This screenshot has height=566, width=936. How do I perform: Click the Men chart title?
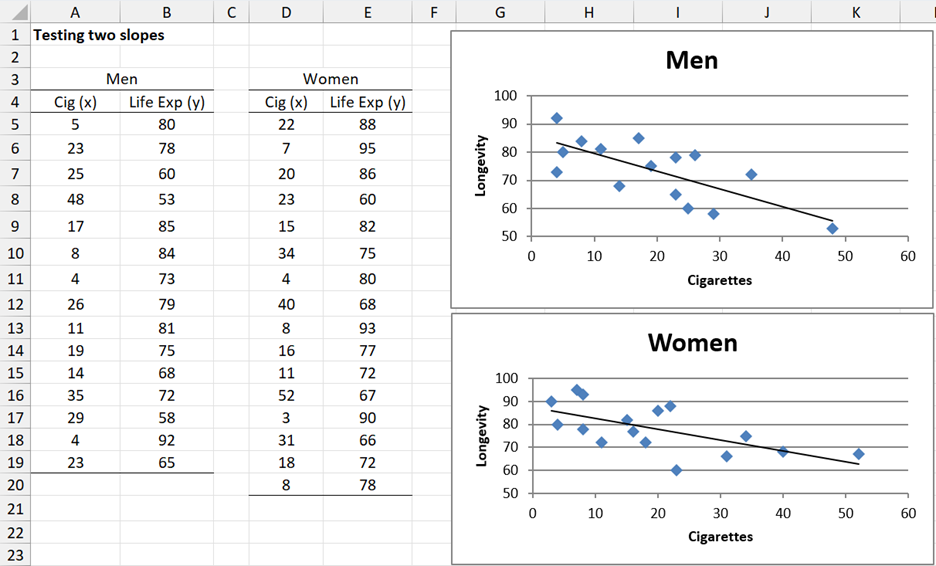click(x=691, y=60)
